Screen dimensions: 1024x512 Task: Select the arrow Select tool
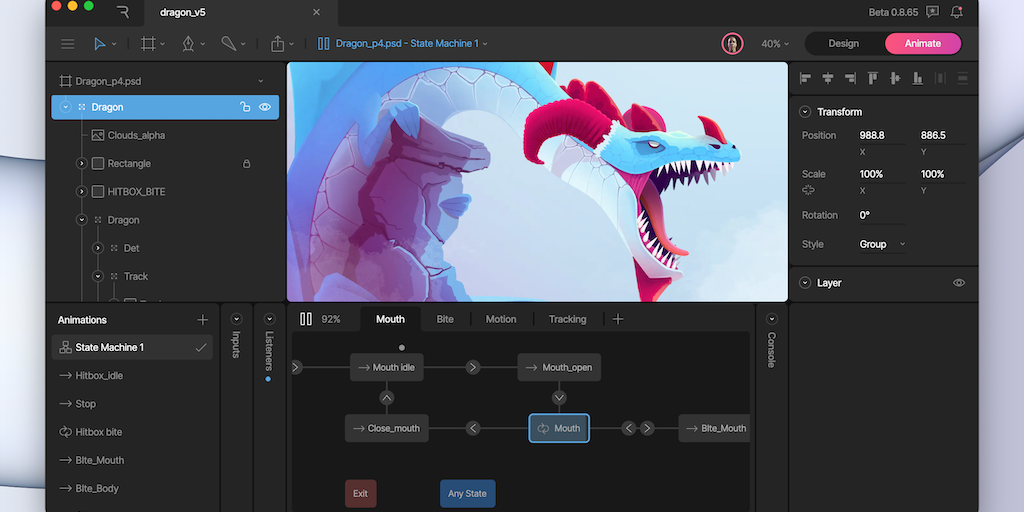coord(100,44)
